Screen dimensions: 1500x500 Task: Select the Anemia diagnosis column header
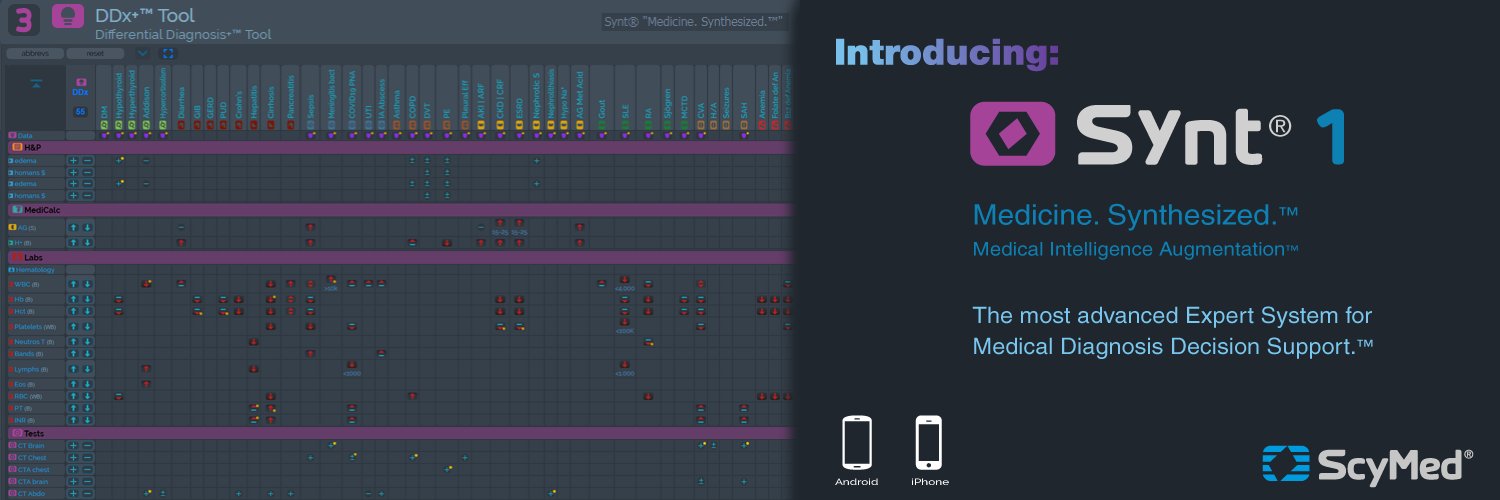(x=762, y=98)
